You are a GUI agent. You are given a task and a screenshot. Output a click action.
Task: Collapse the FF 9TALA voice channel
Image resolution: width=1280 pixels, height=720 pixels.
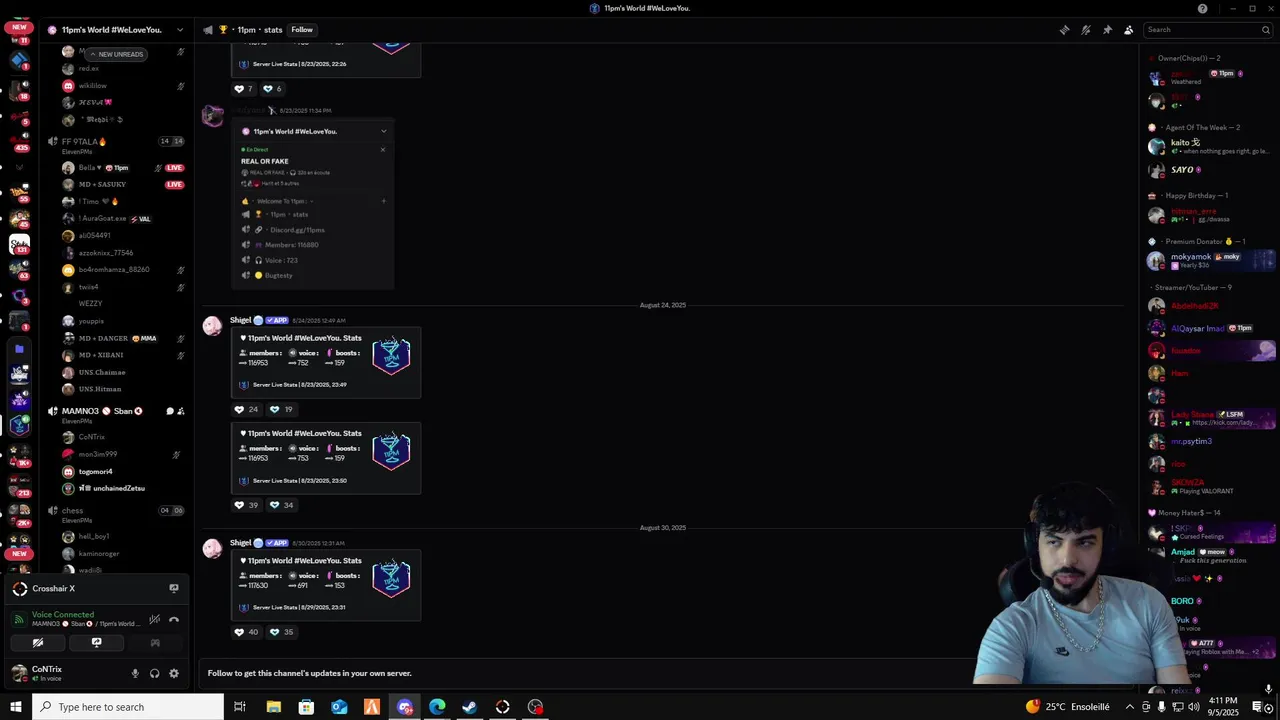pos(84,142)
